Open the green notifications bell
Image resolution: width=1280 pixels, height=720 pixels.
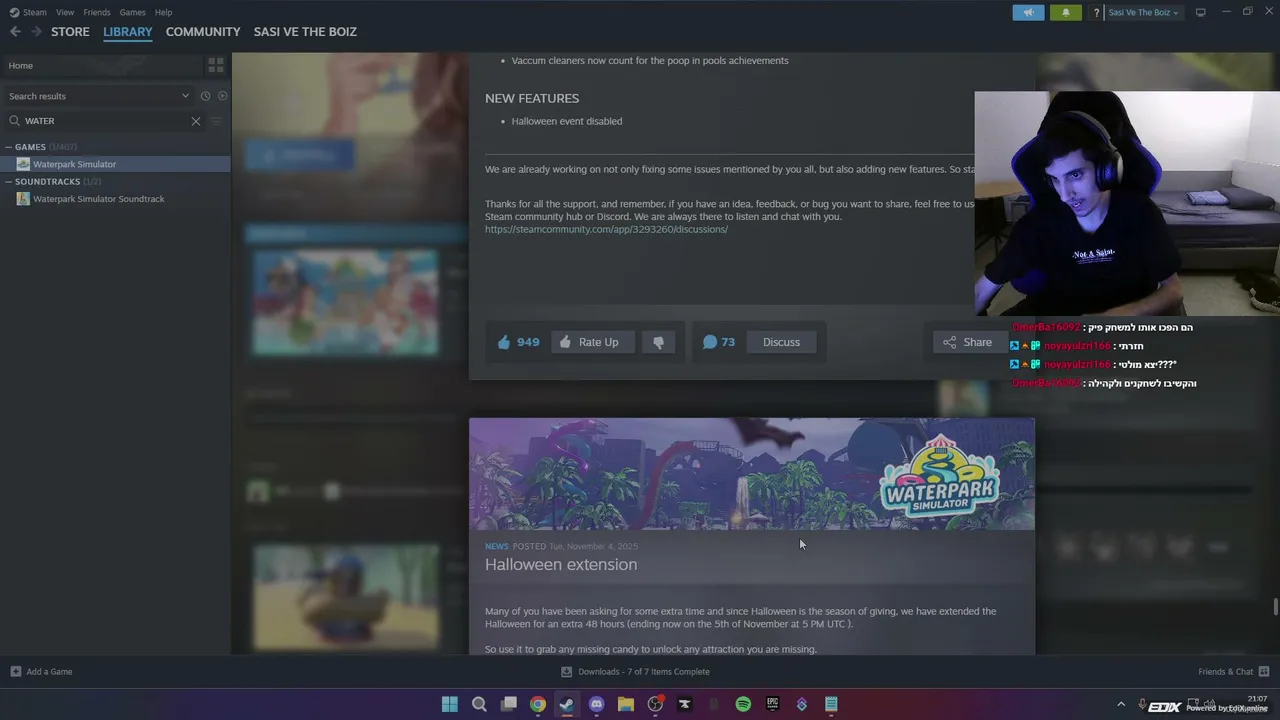click(1065, 12)
